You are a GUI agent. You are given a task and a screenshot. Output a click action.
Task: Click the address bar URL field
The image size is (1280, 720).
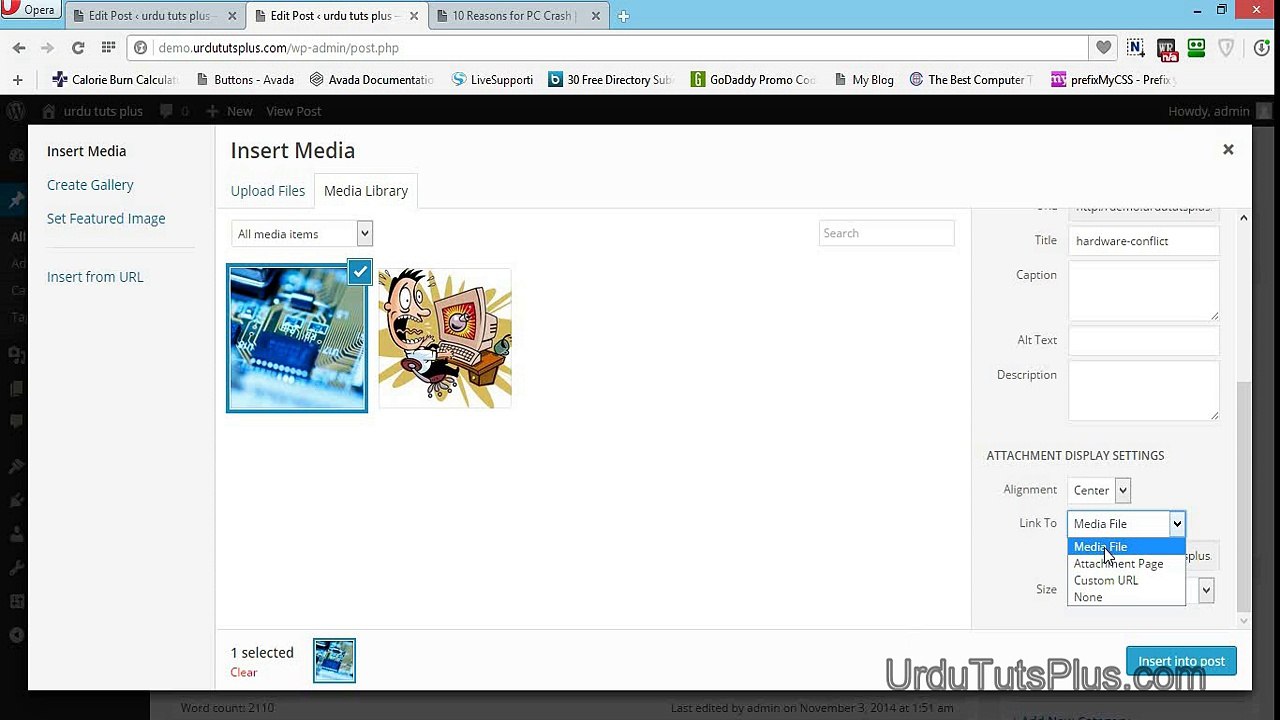607,47
